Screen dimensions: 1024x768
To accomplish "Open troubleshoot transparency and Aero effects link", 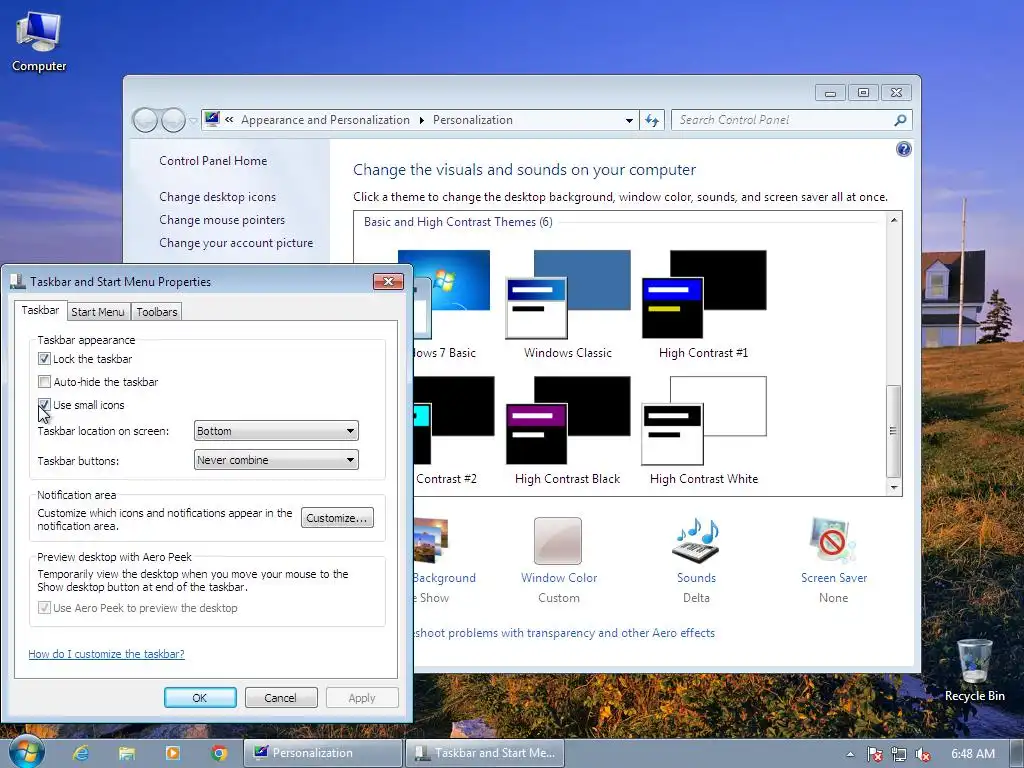I will (x=565, y=633).
